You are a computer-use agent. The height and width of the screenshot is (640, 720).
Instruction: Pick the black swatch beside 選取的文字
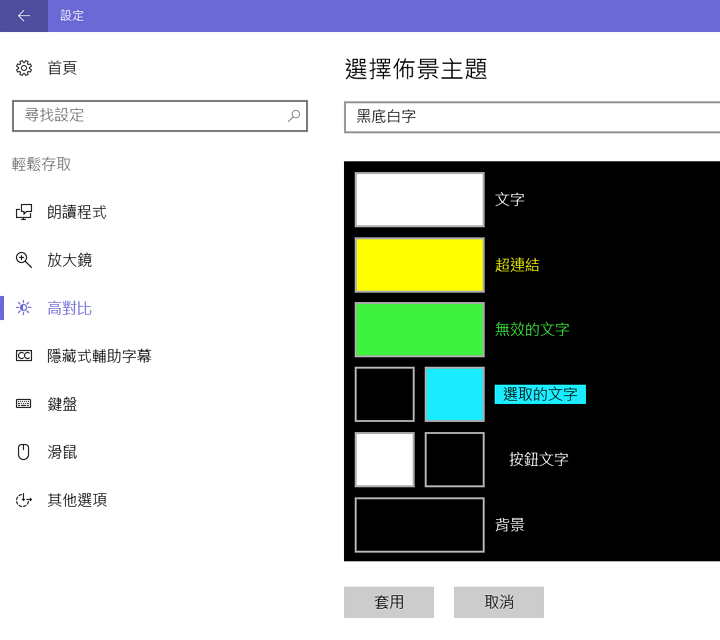click(385, 394)
